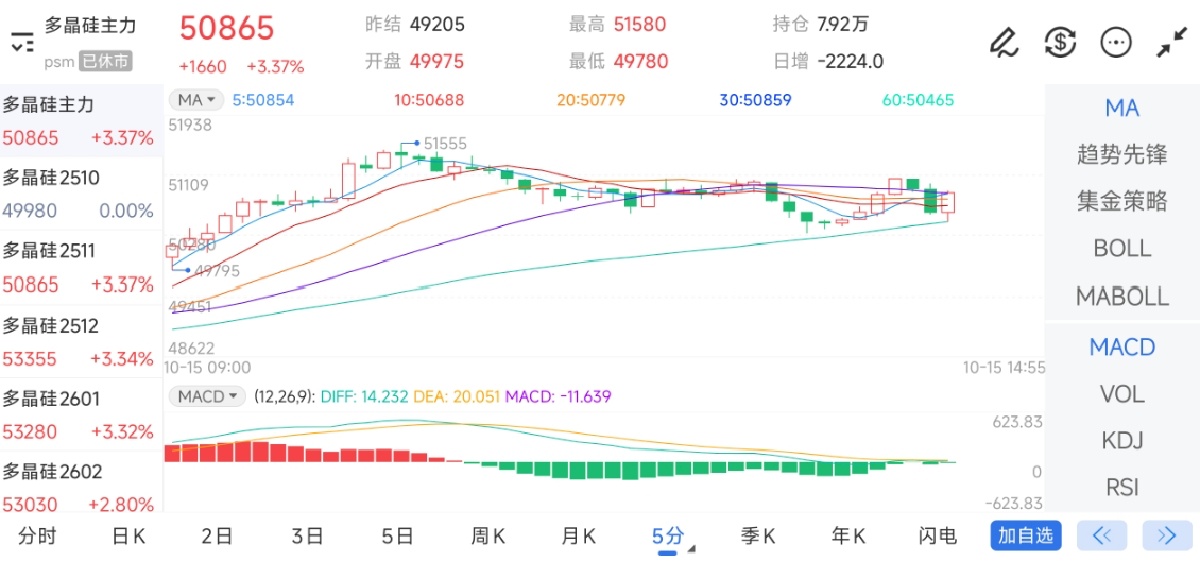Tap the drawing pencil tool icon
The height and width of the screenshot is (573, 1200).
click(1003, 42)
